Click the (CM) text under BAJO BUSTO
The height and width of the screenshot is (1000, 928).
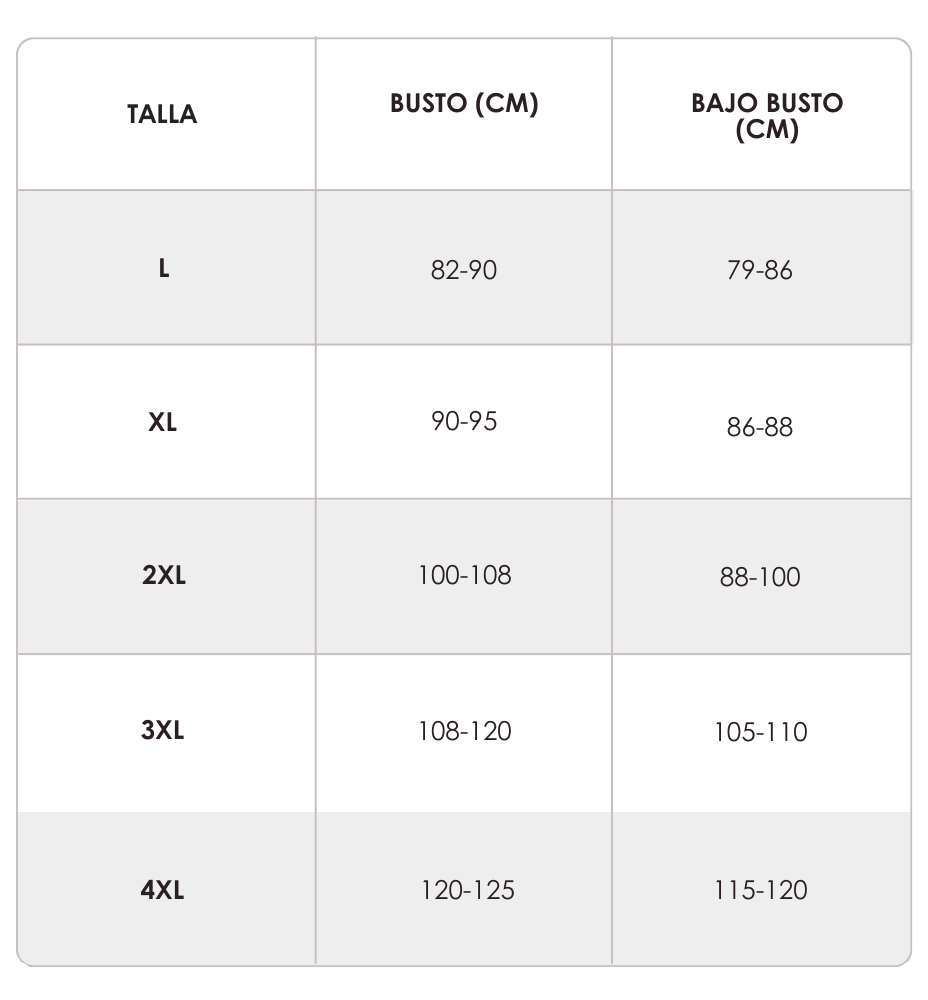(767, 130)
